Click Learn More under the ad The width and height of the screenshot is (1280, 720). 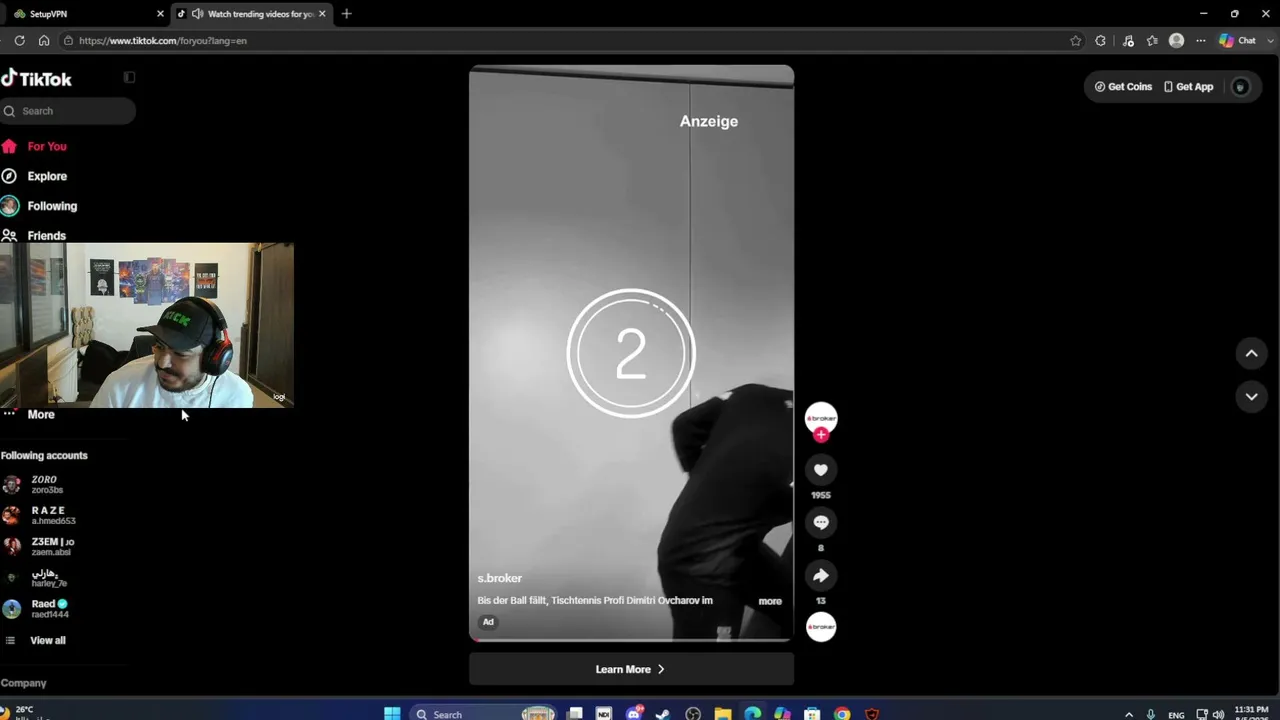[631, 669]
